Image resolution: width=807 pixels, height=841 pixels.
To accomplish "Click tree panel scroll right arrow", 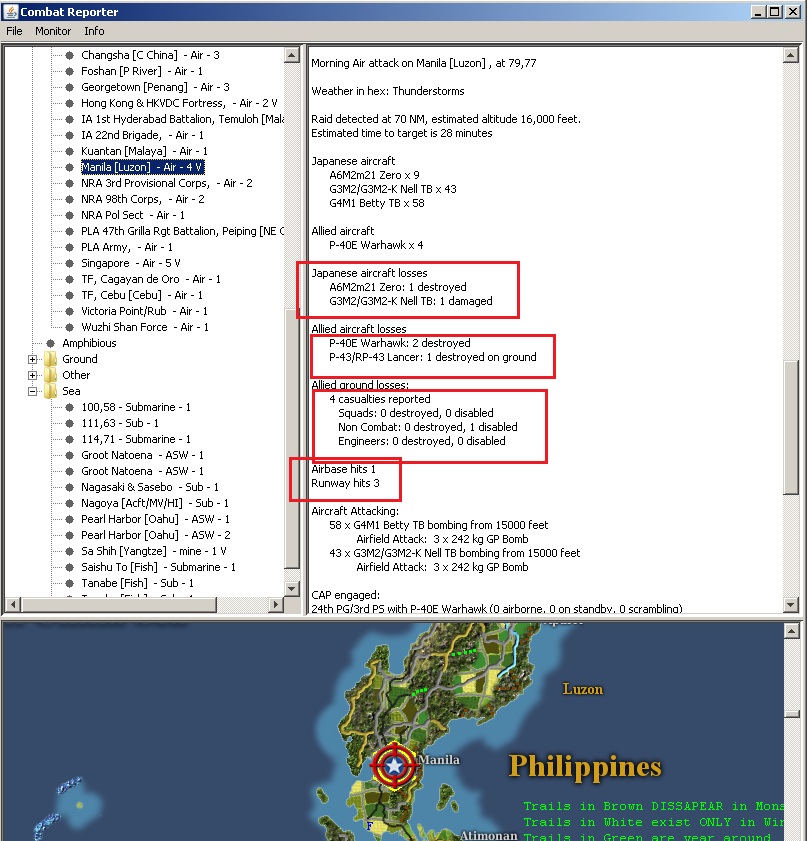I will [x=276, y=604].
